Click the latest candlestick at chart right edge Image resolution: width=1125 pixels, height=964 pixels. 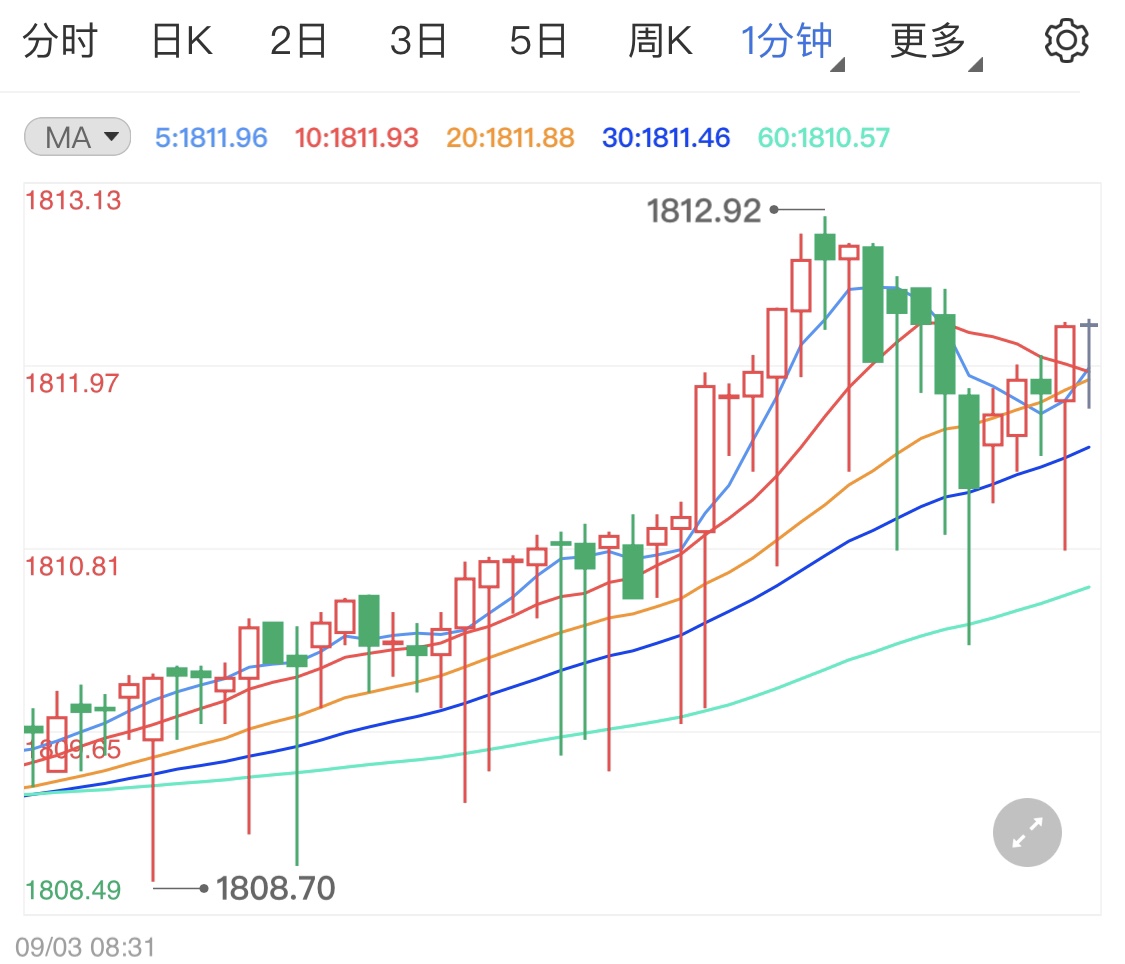[1089, 364]
